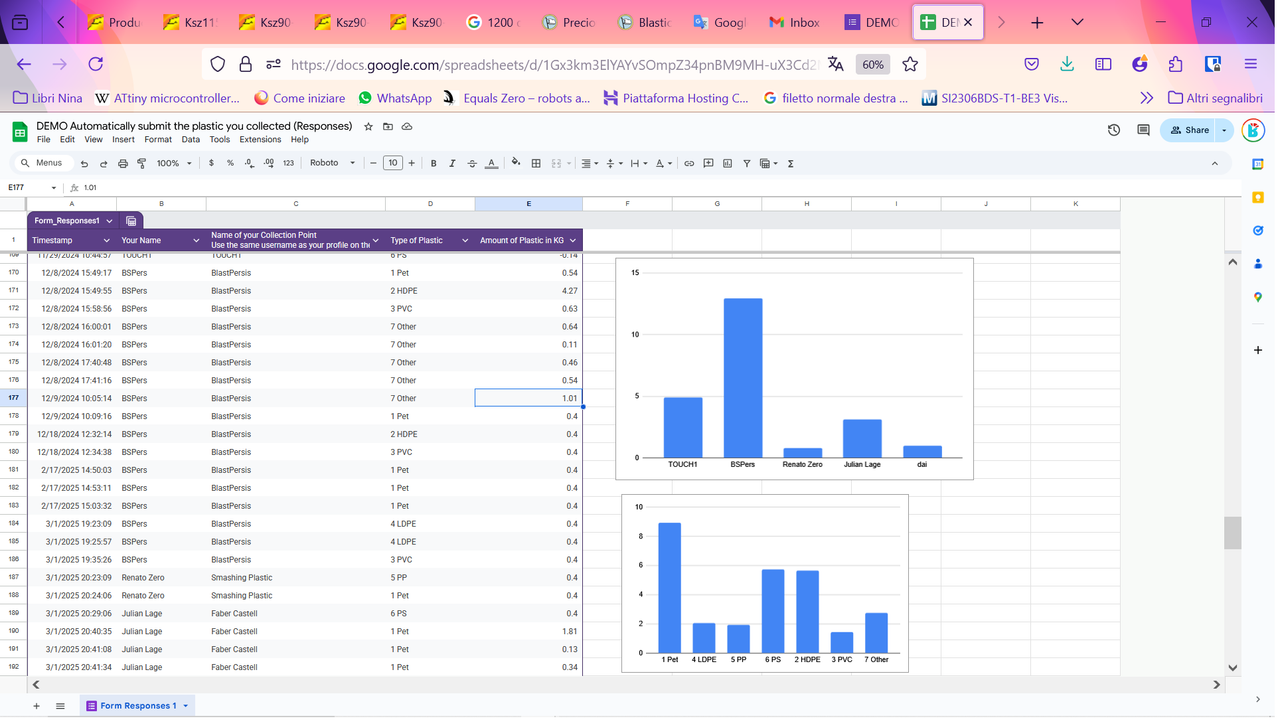Open the Extensions menu
This screenshot has width=1280, height=728.
click(x=260, y=140)
